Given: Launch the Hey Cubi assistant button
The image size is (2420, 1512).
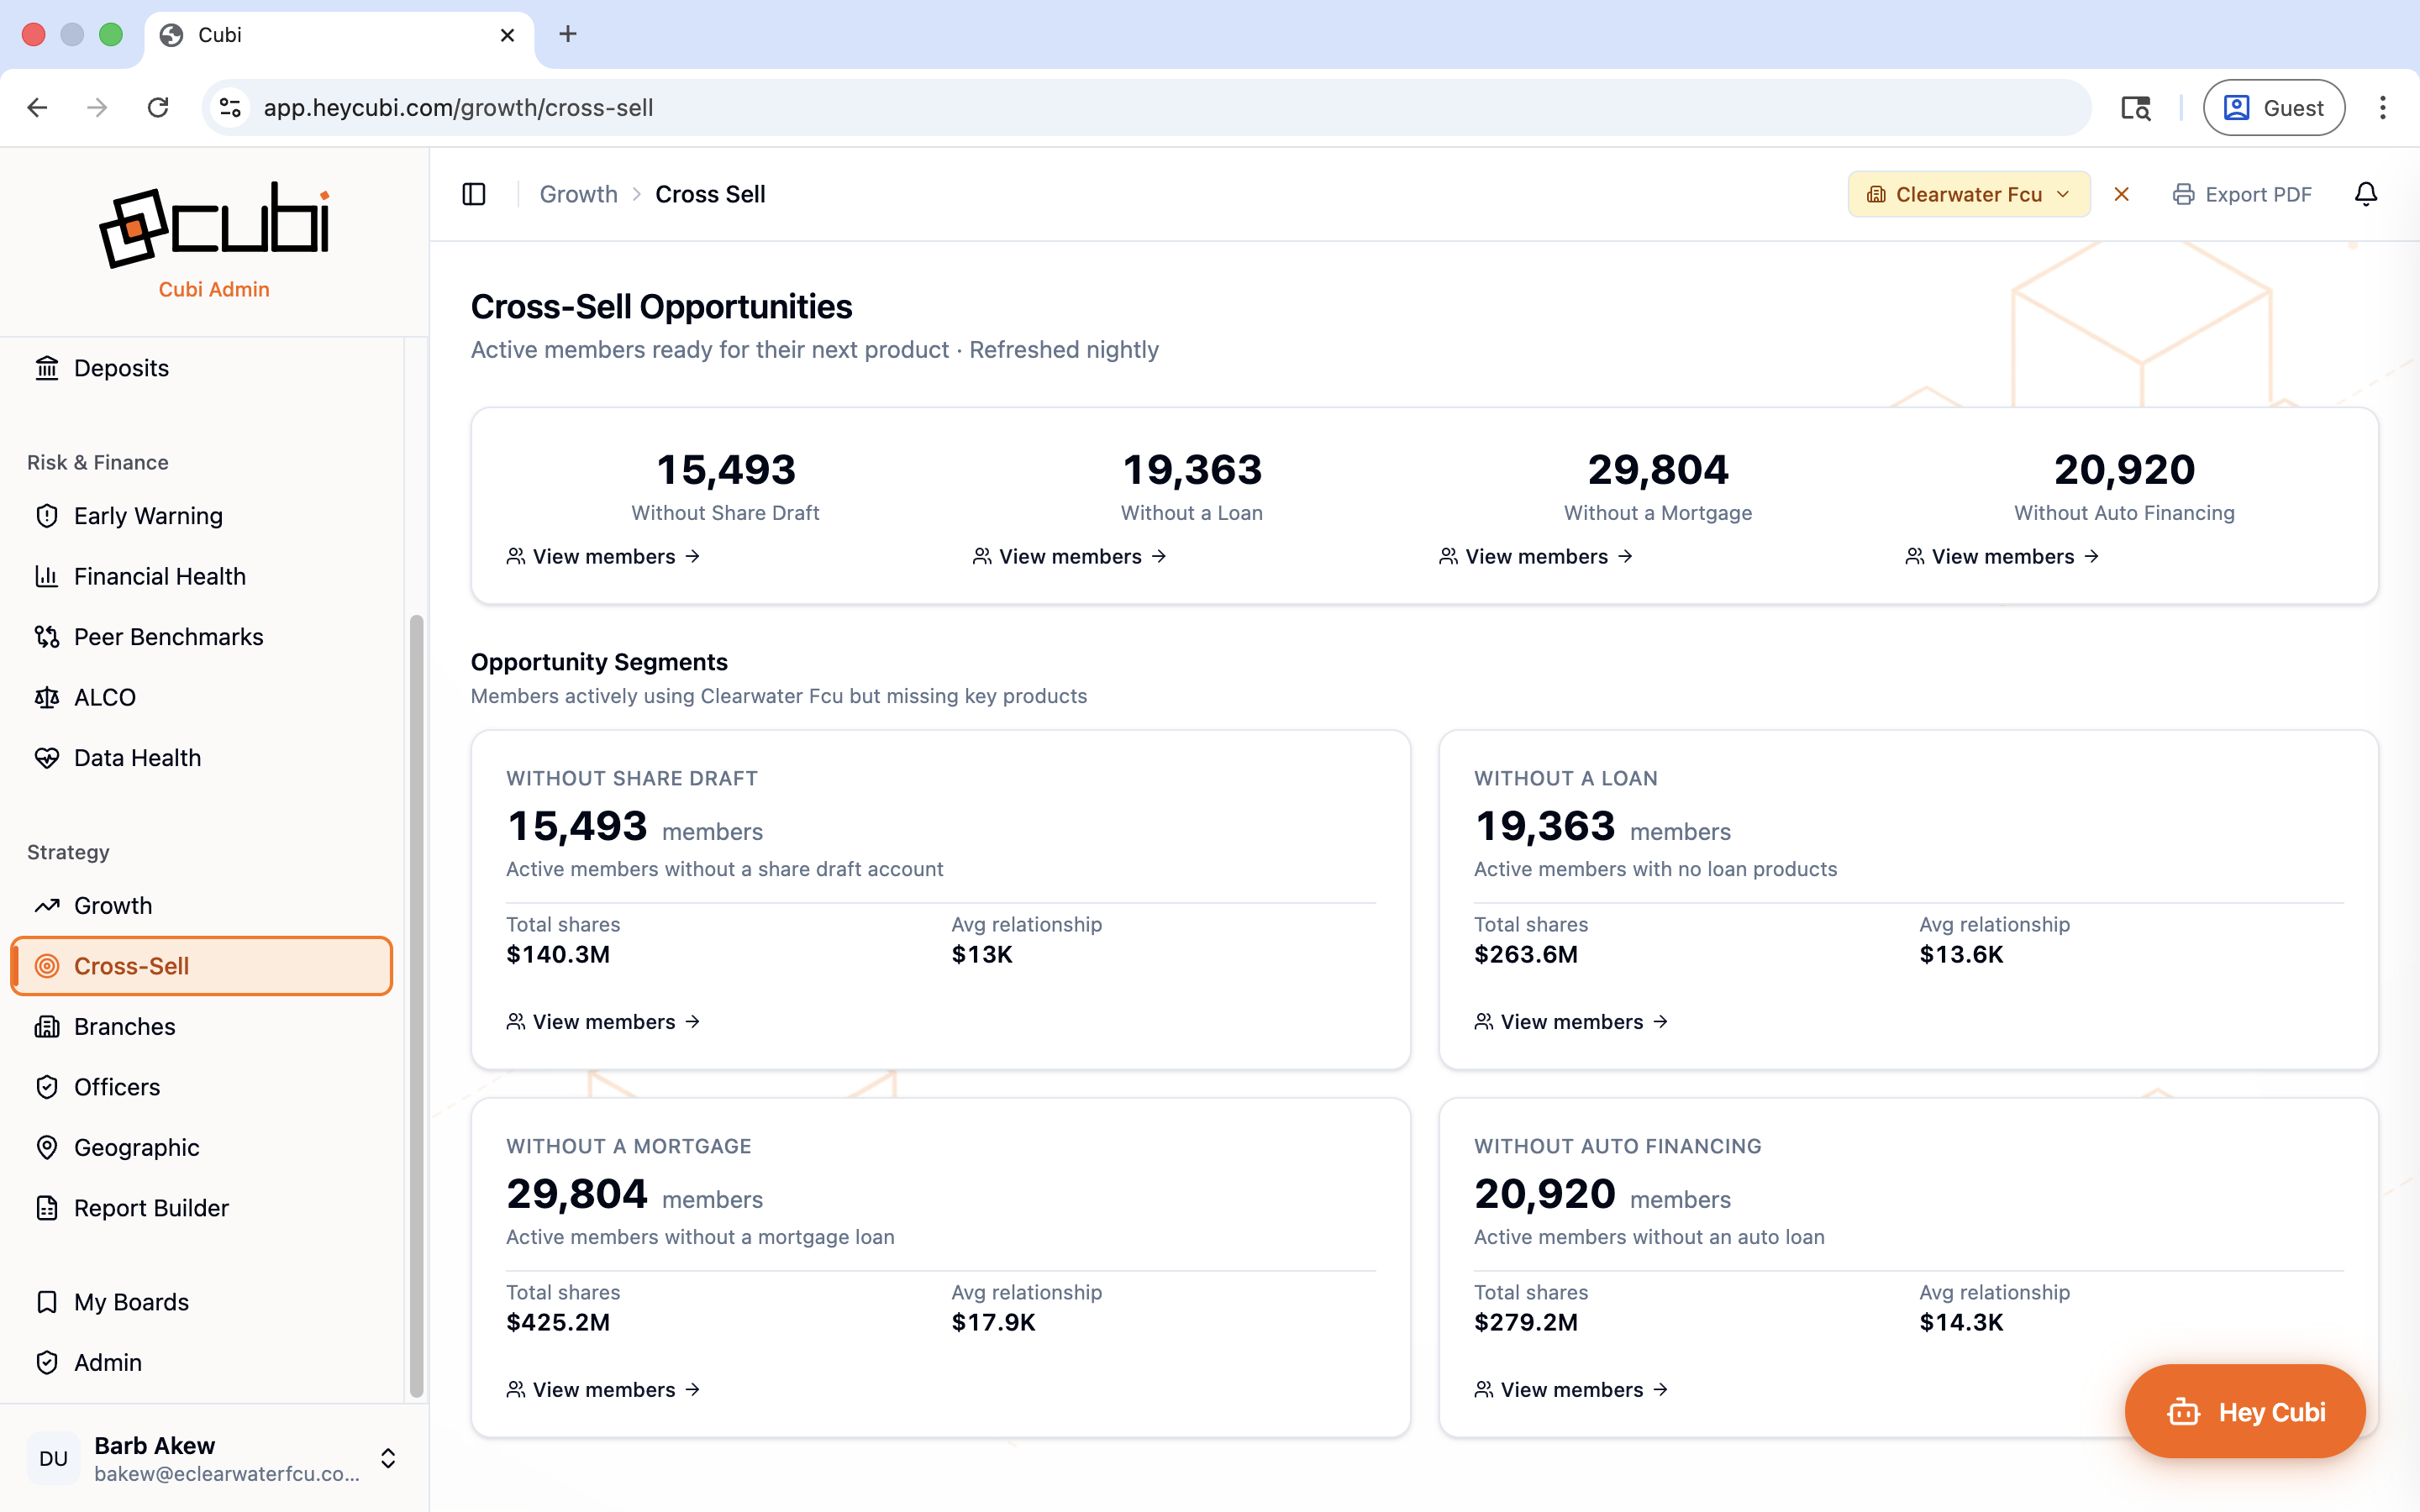Looking at the screenshot, I should [x=2245, y=1411].
